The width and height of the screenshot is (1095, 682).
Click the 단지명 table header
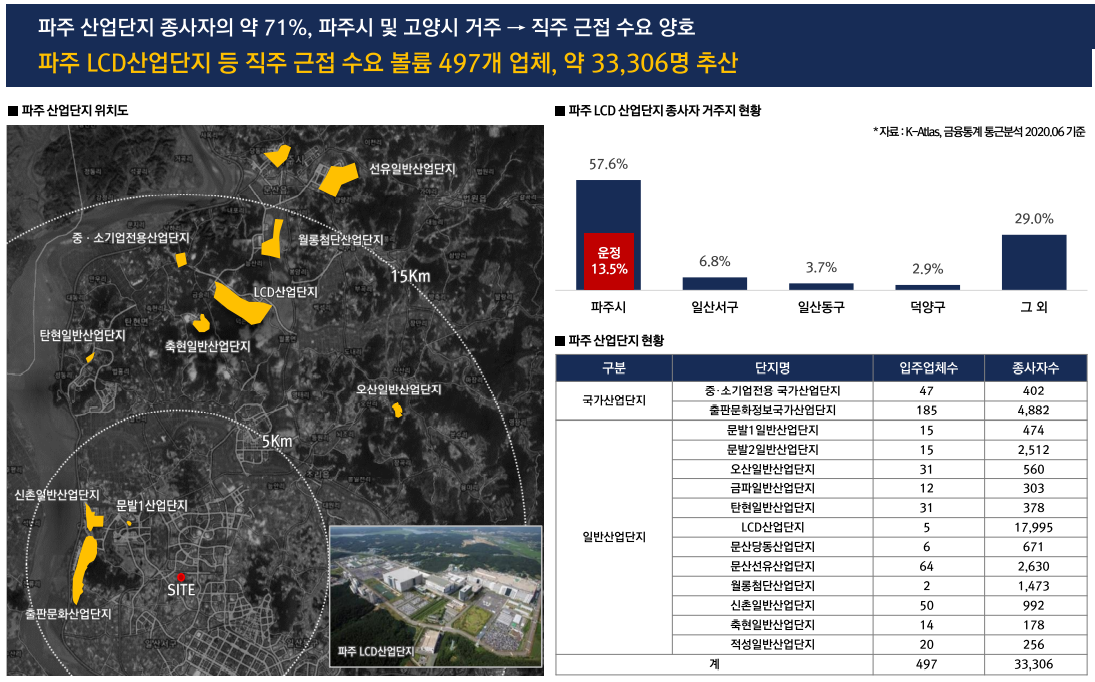tap(772, 368)
